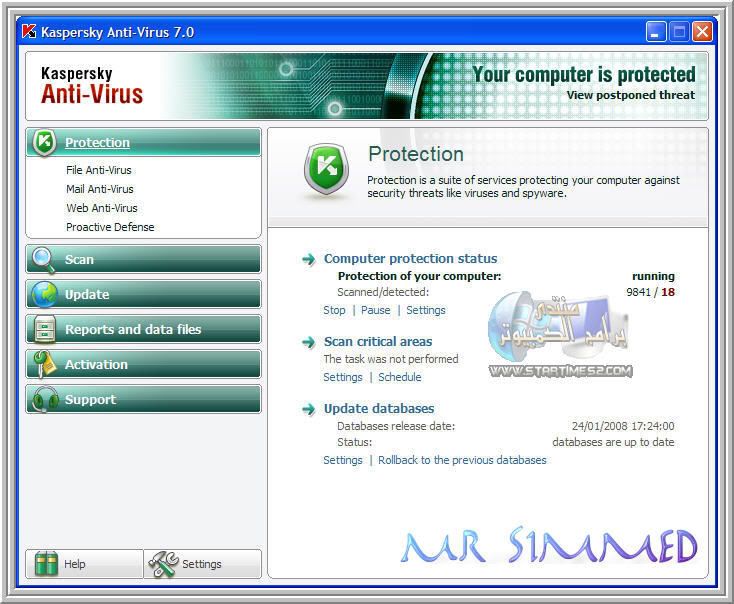This screenshot has width=734, height=604.
Task: Click Computer protection status heading
Action: tap(411, 258)
